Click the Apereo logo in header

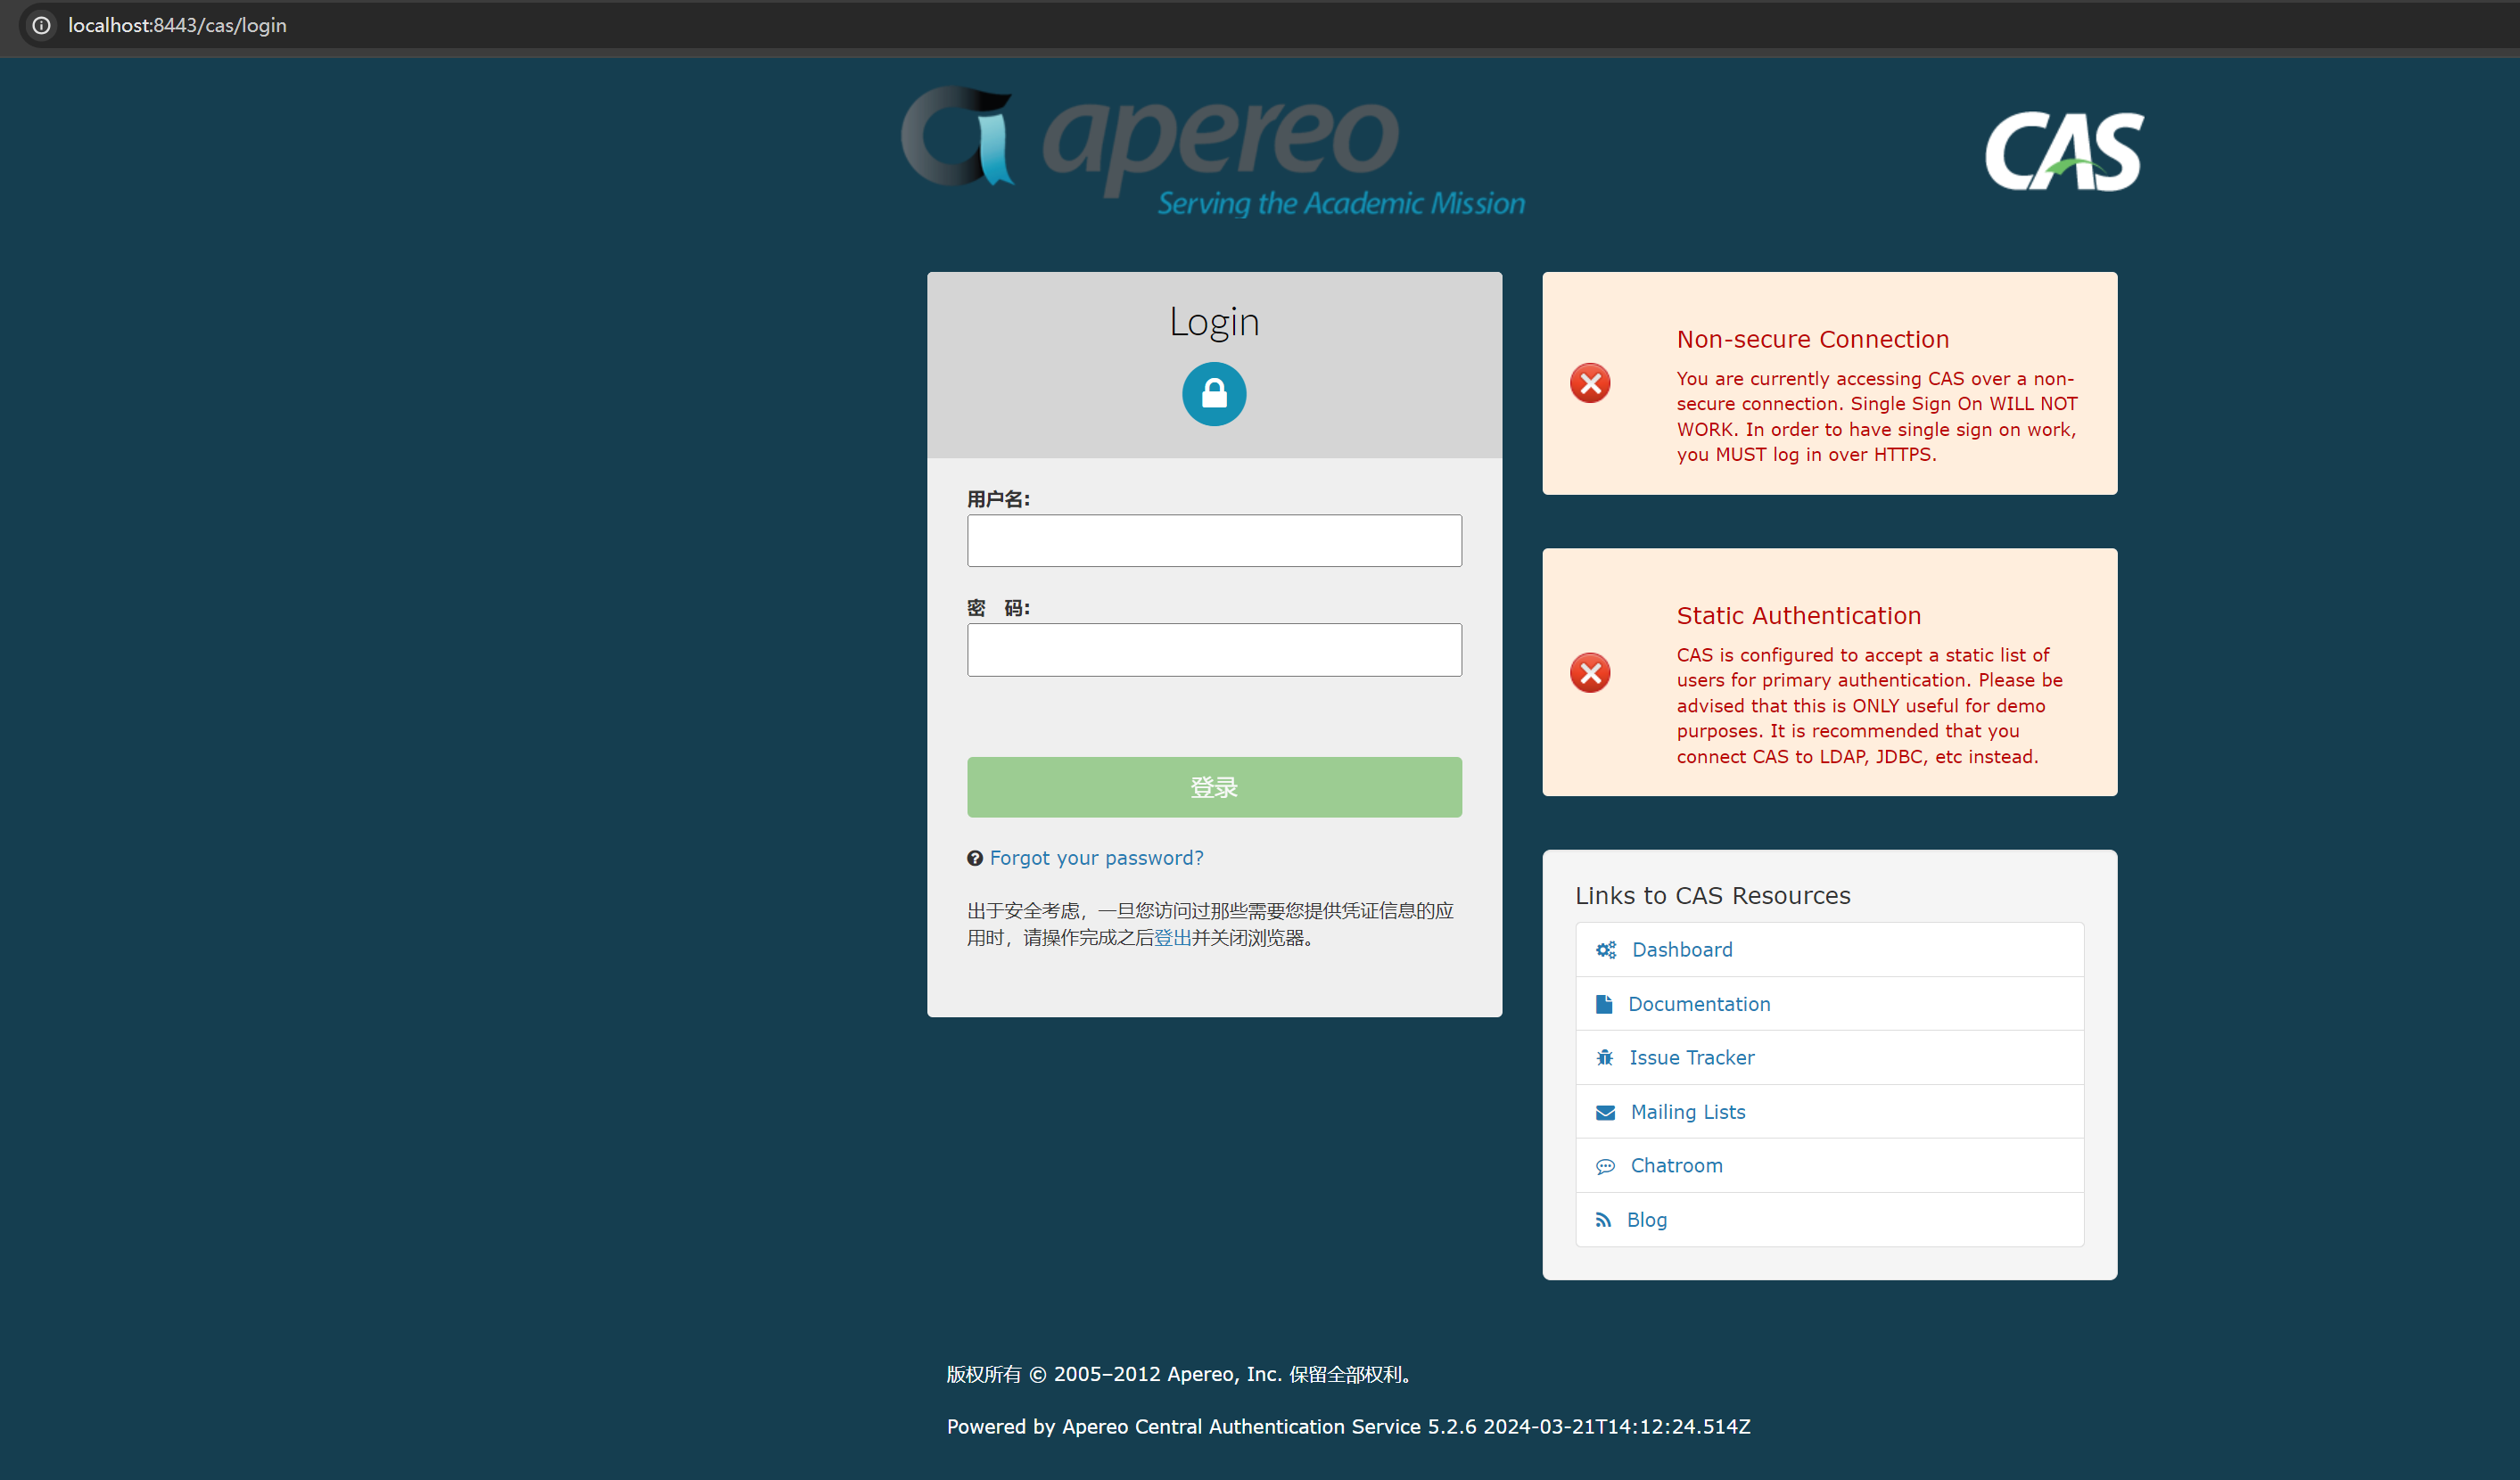(1213, 152)
